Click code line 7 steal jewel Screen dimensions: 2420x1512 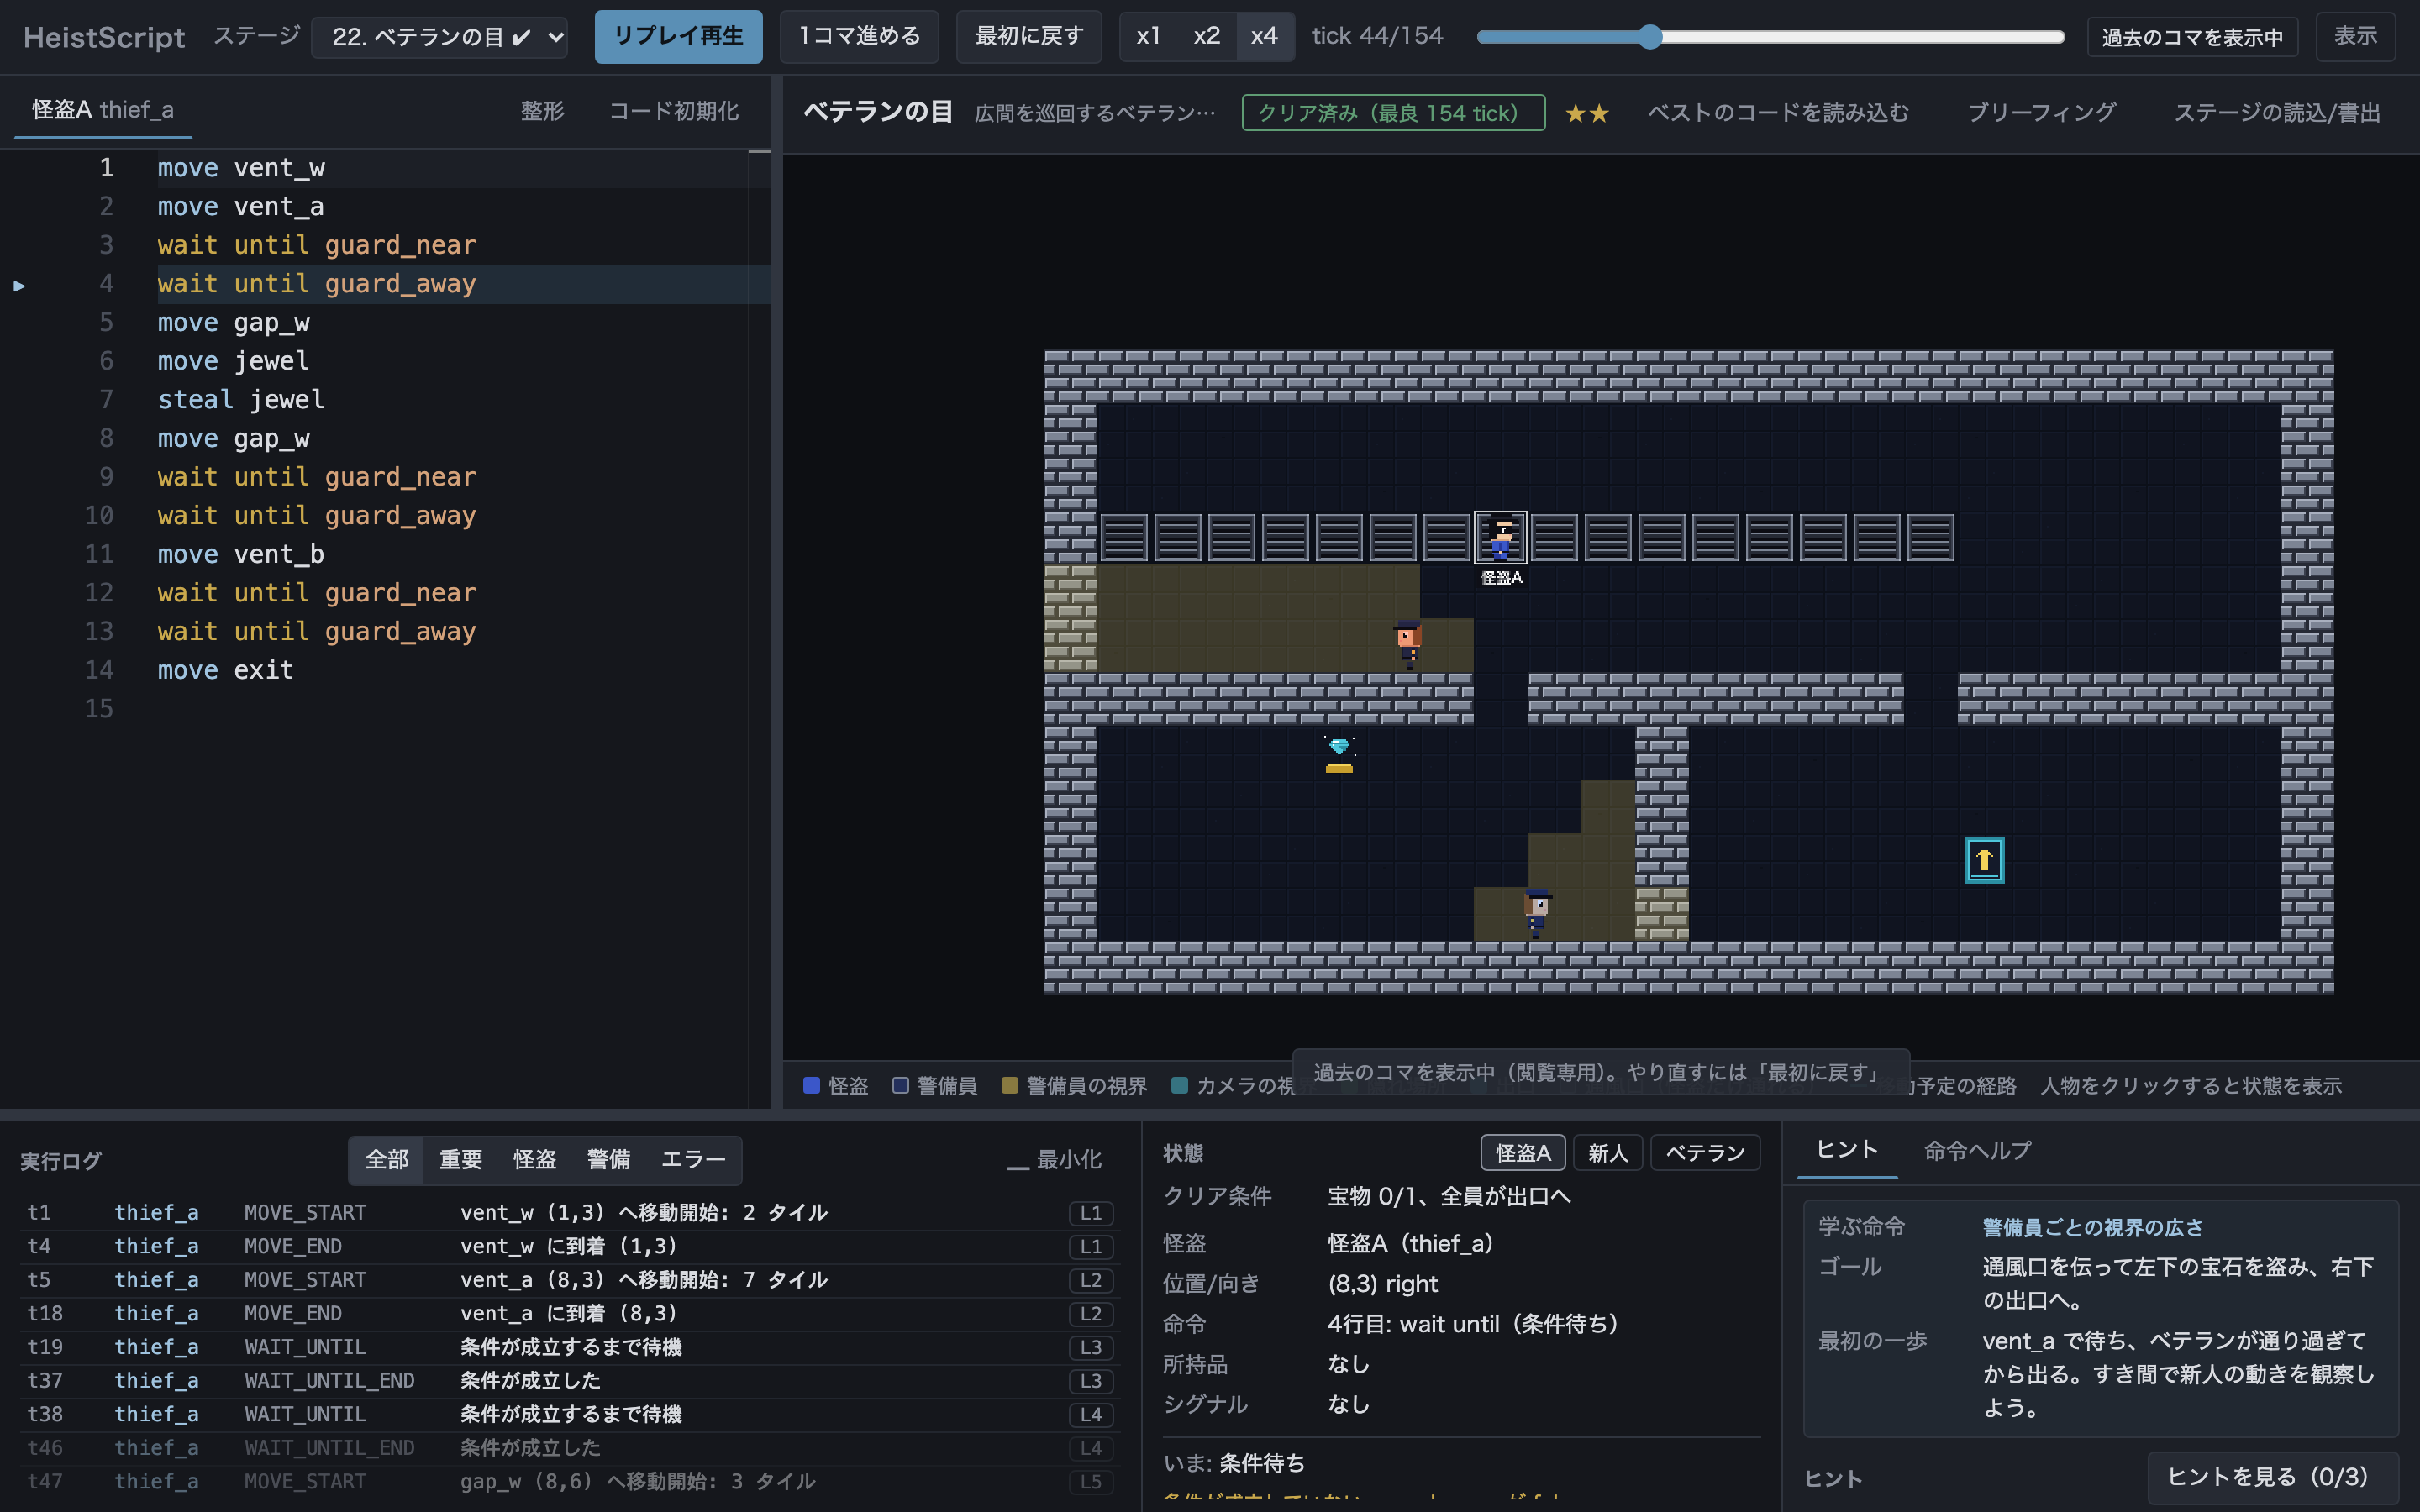coord(240,400)
